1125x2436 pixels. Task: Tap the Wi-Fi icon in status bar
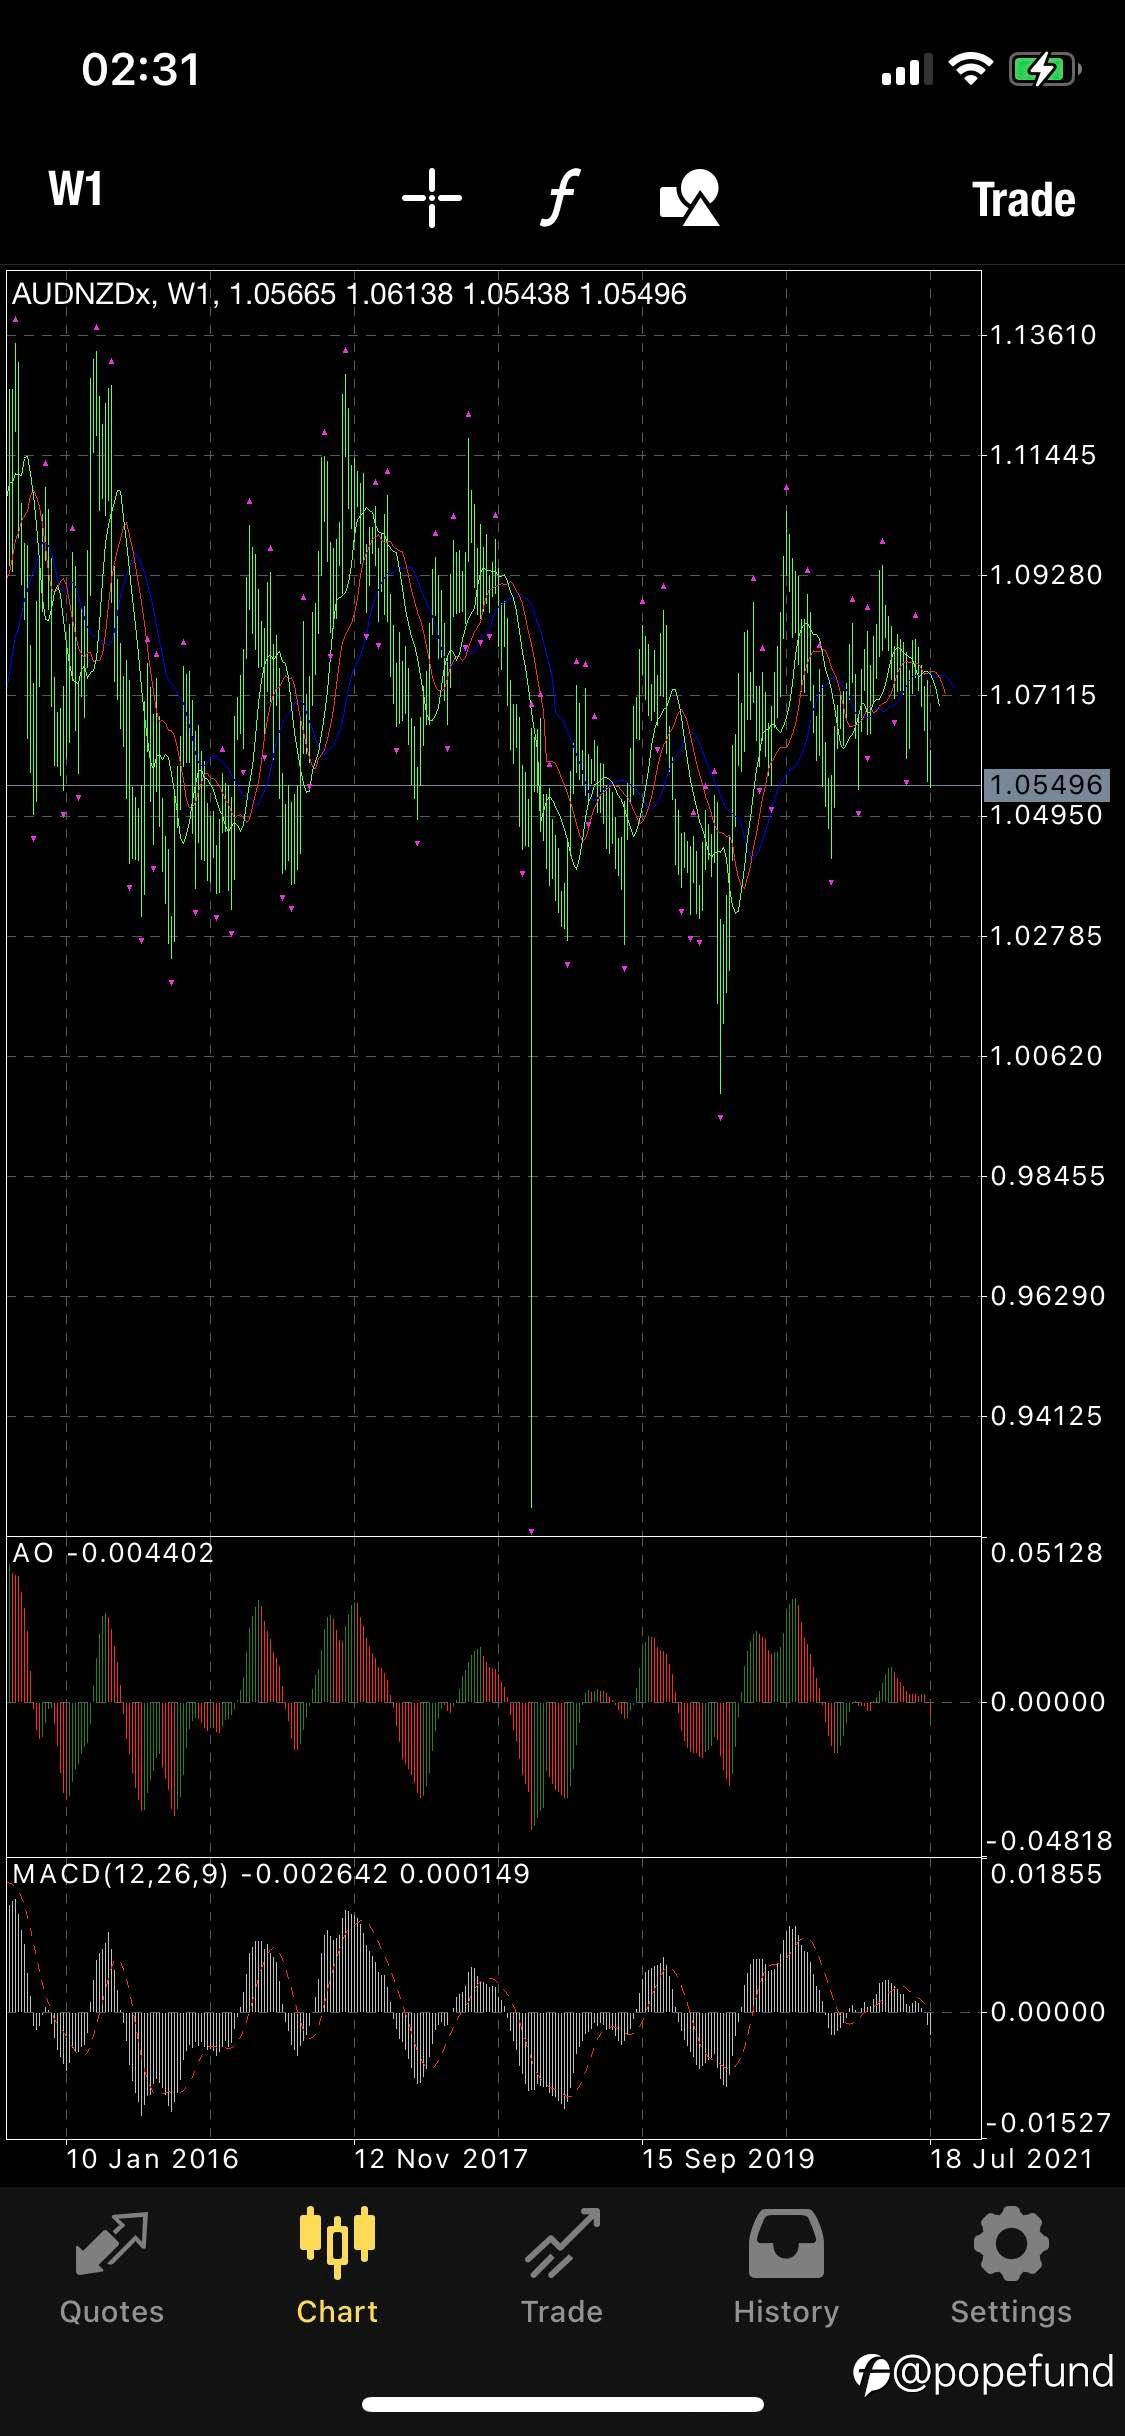[x=970, y=69]
